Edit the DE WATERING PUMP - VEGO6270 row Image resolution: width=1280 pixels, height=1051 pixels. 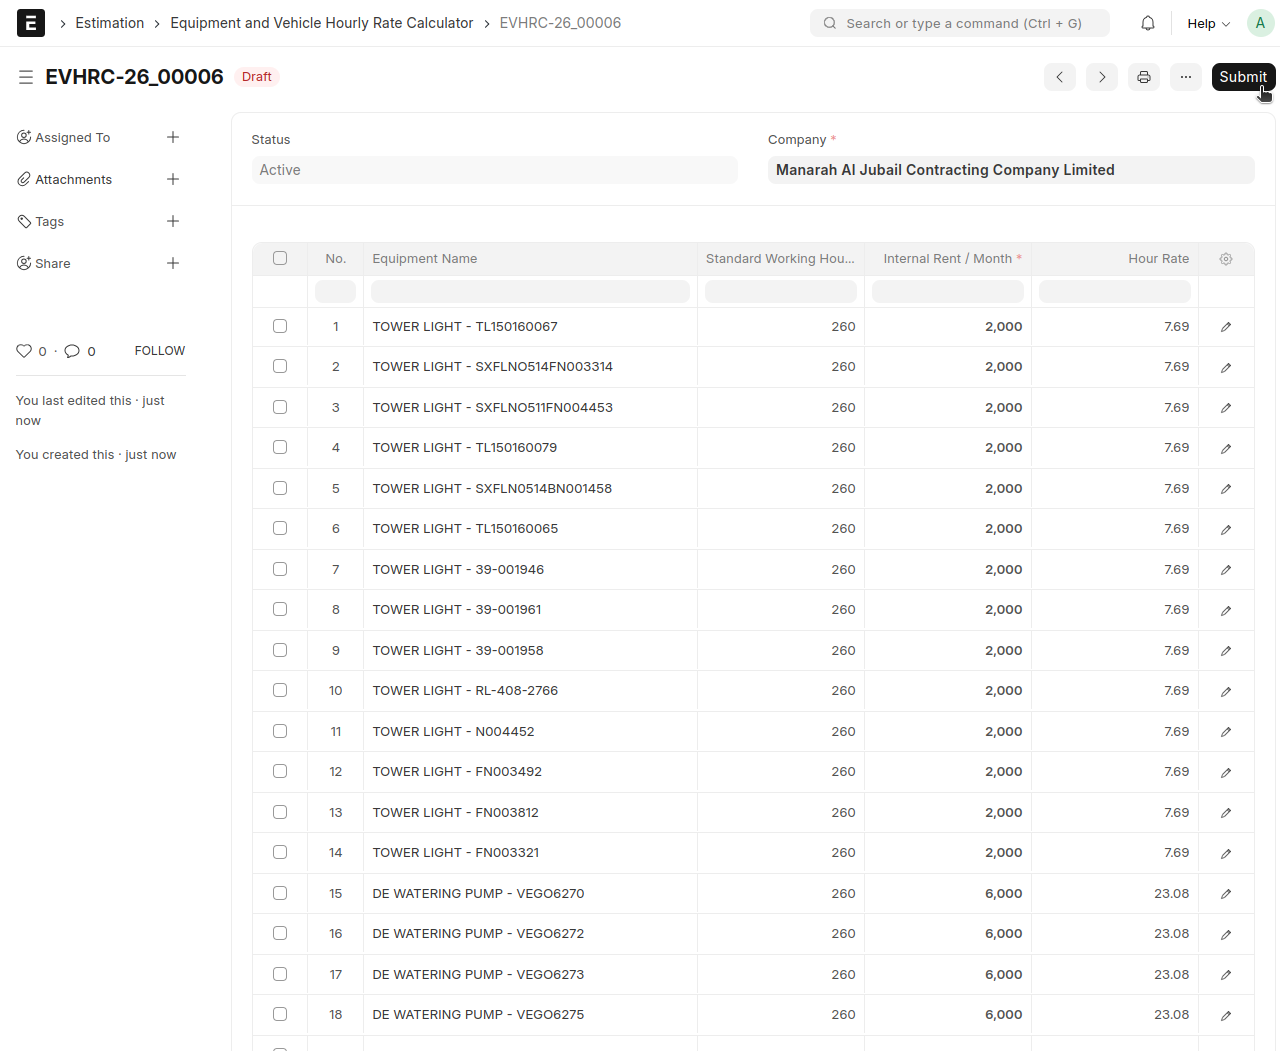click(x=1226, y=894)
